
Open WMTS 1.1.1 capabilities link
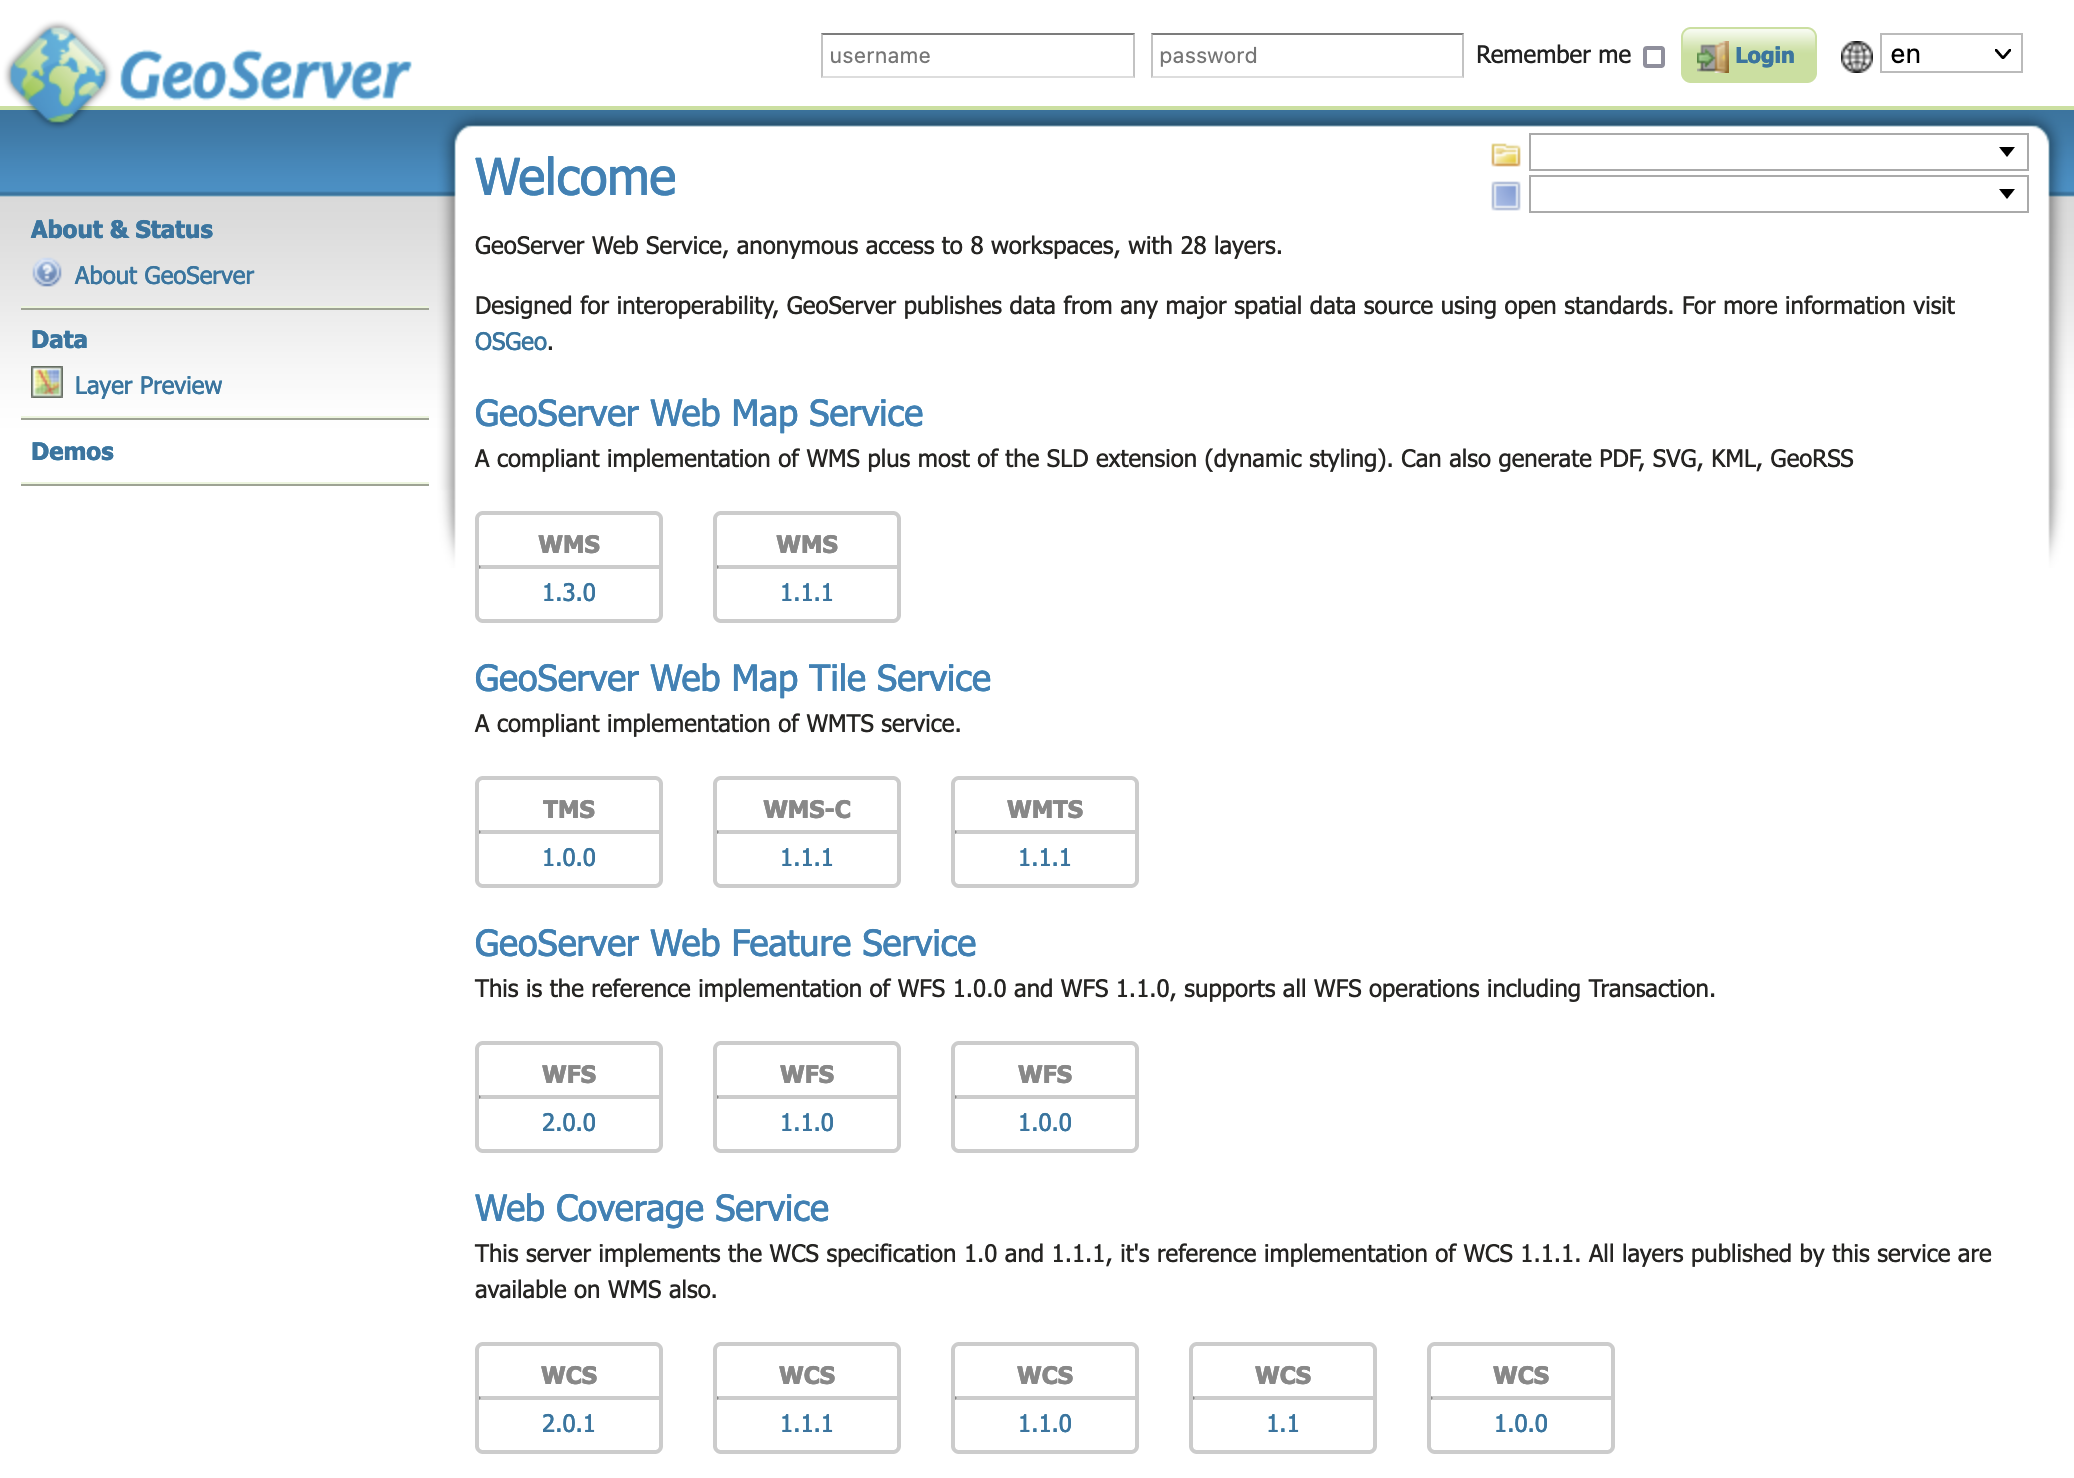coord(1044,857)
